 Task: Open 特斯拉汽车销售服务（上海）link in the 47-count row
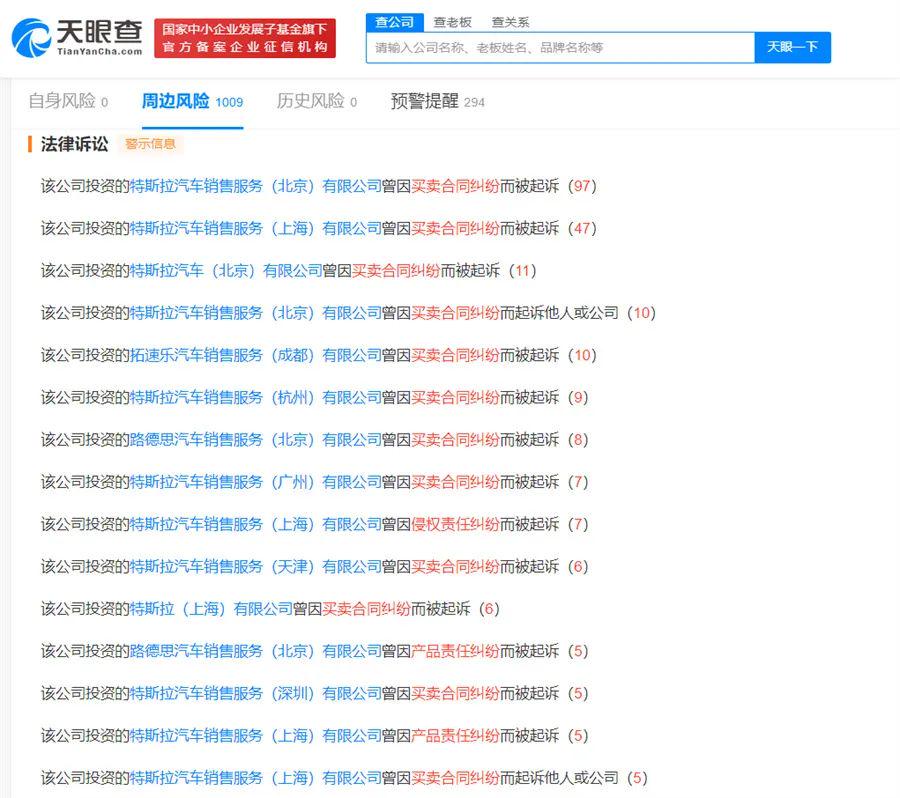255,228
